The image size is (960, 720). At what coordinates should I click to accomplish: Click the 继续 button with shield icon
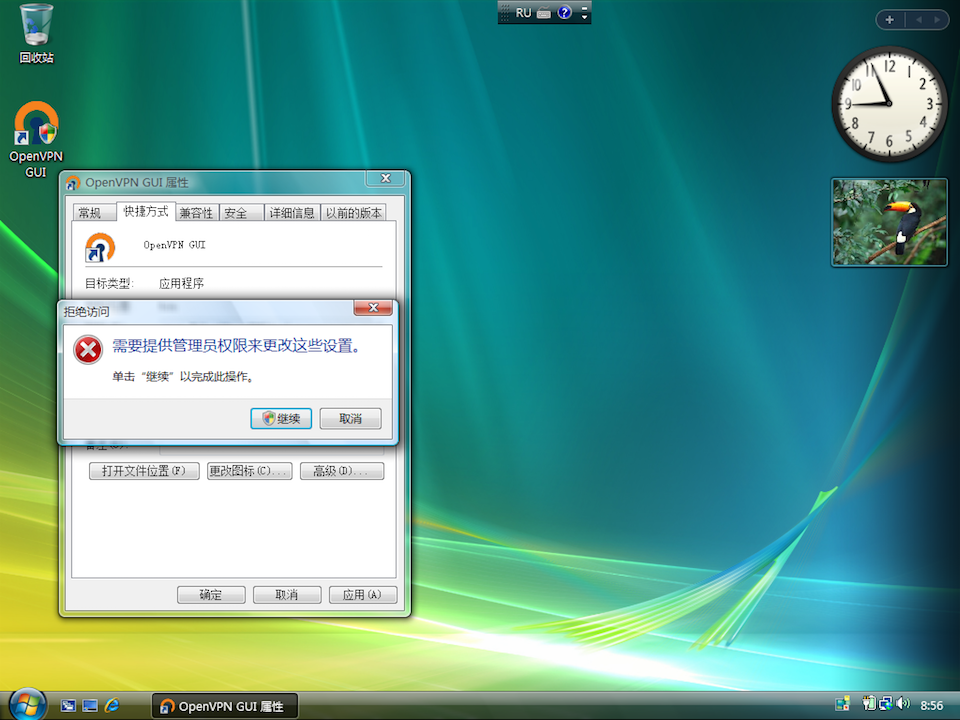click(281, 419)
